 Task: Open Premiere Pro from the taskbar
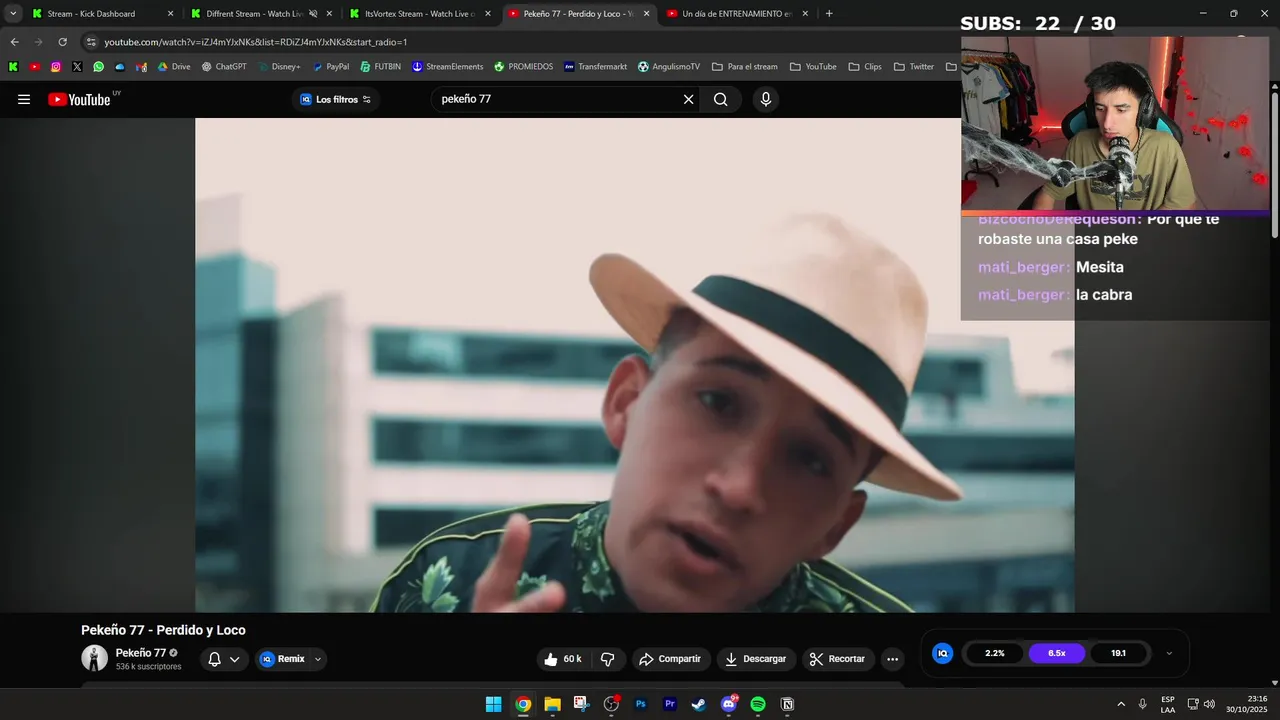coord(670,704)
